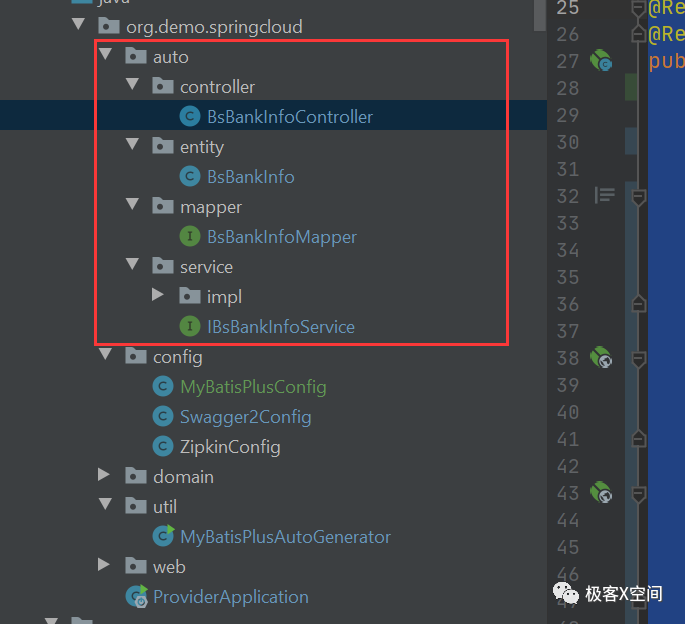Image resolution: width=685 pixels, height=624 pixels.
Task: Collapse the org.demo.springcloud package
Action: (x=78, y=24)
